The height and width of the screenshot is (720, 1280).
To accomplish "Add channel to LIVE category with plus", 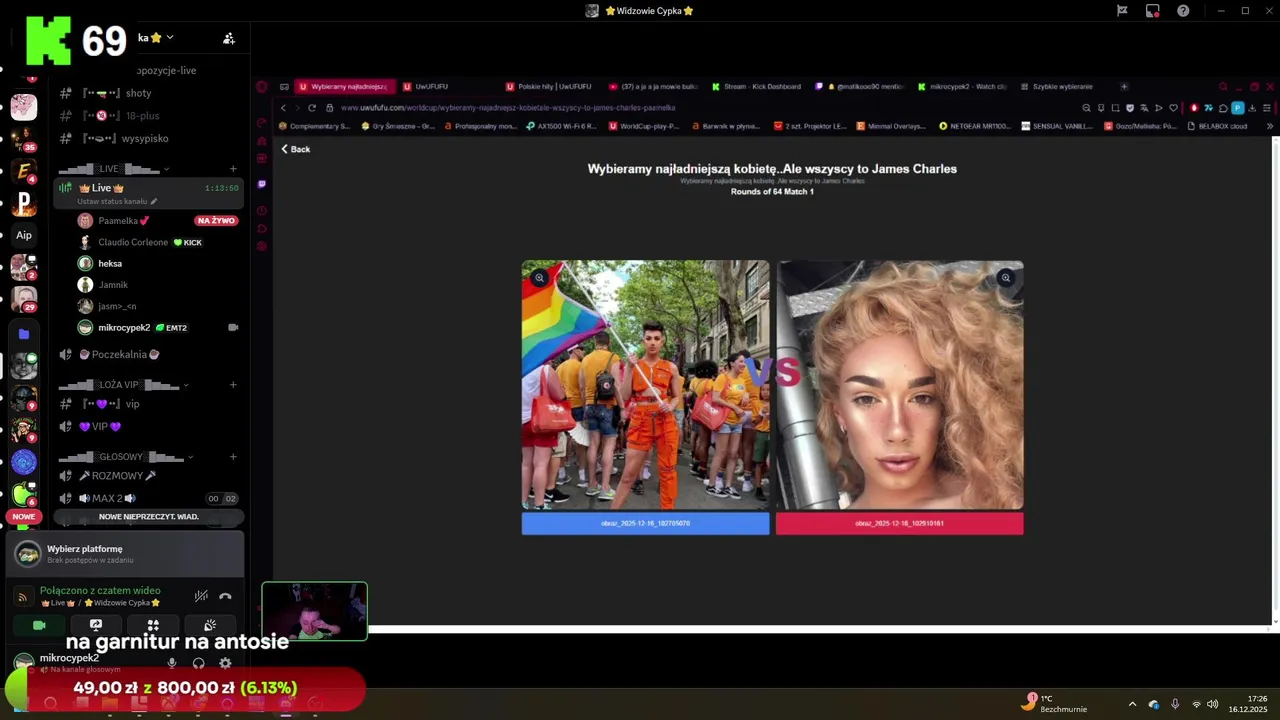I will 233,169.
